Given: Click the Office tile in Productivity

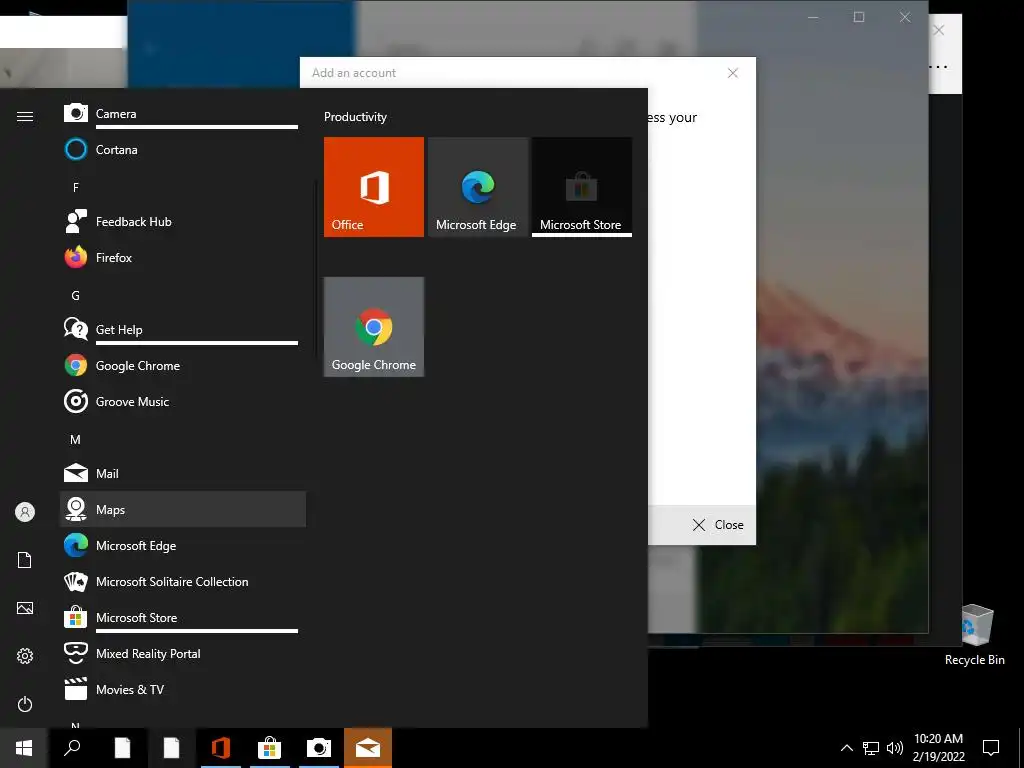Looking at the screenshot, I should click(374, 187).
